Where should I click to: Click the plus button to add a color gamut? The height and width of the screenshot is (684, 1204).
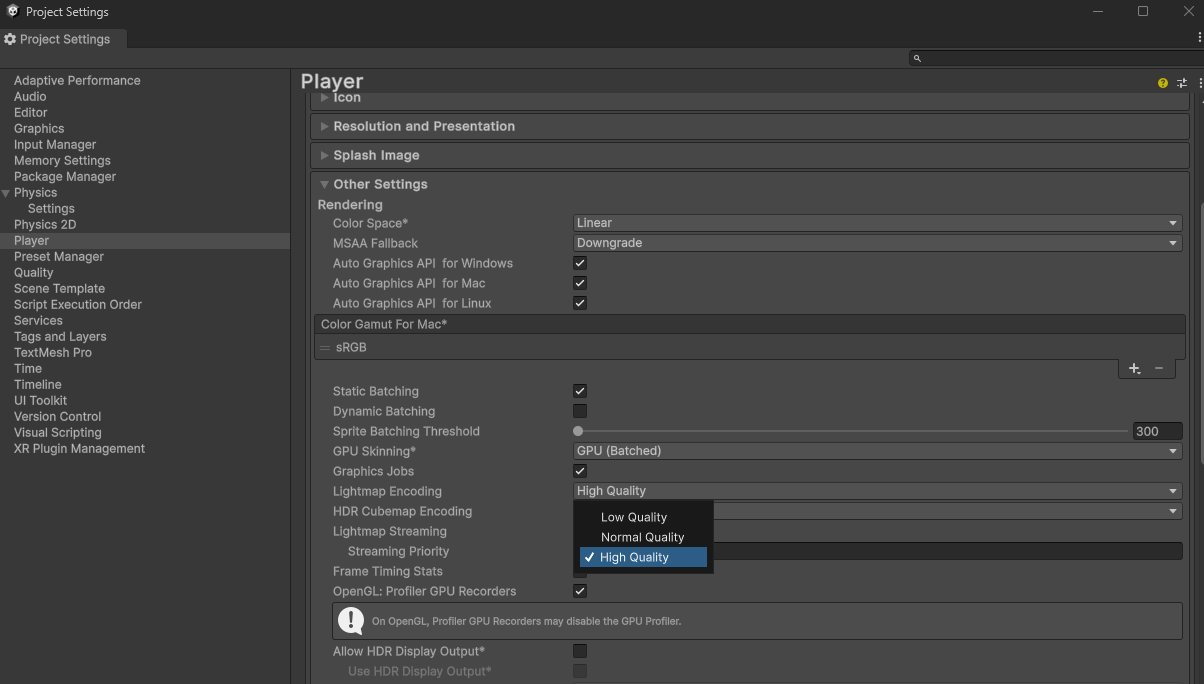[1133, 368]
